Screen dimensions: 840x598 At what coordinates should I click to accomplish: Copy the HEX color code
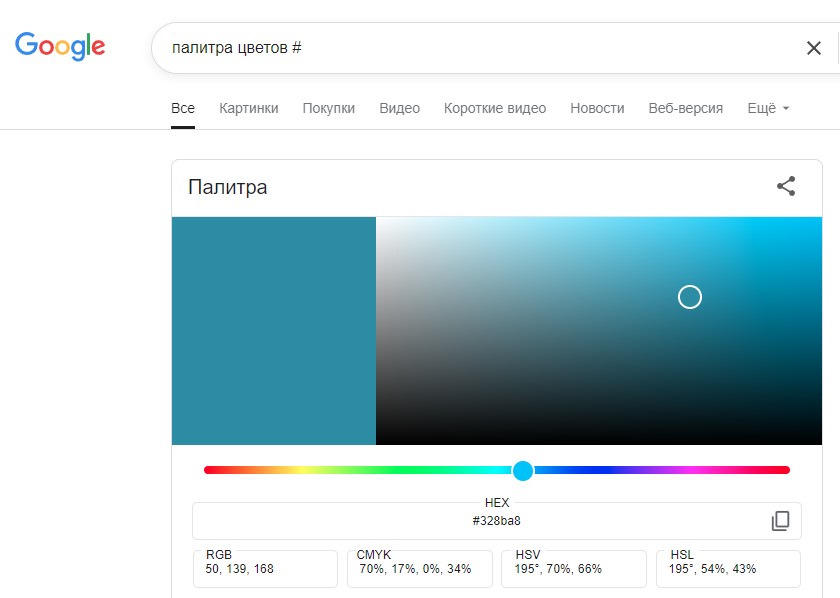click(780, 521)
